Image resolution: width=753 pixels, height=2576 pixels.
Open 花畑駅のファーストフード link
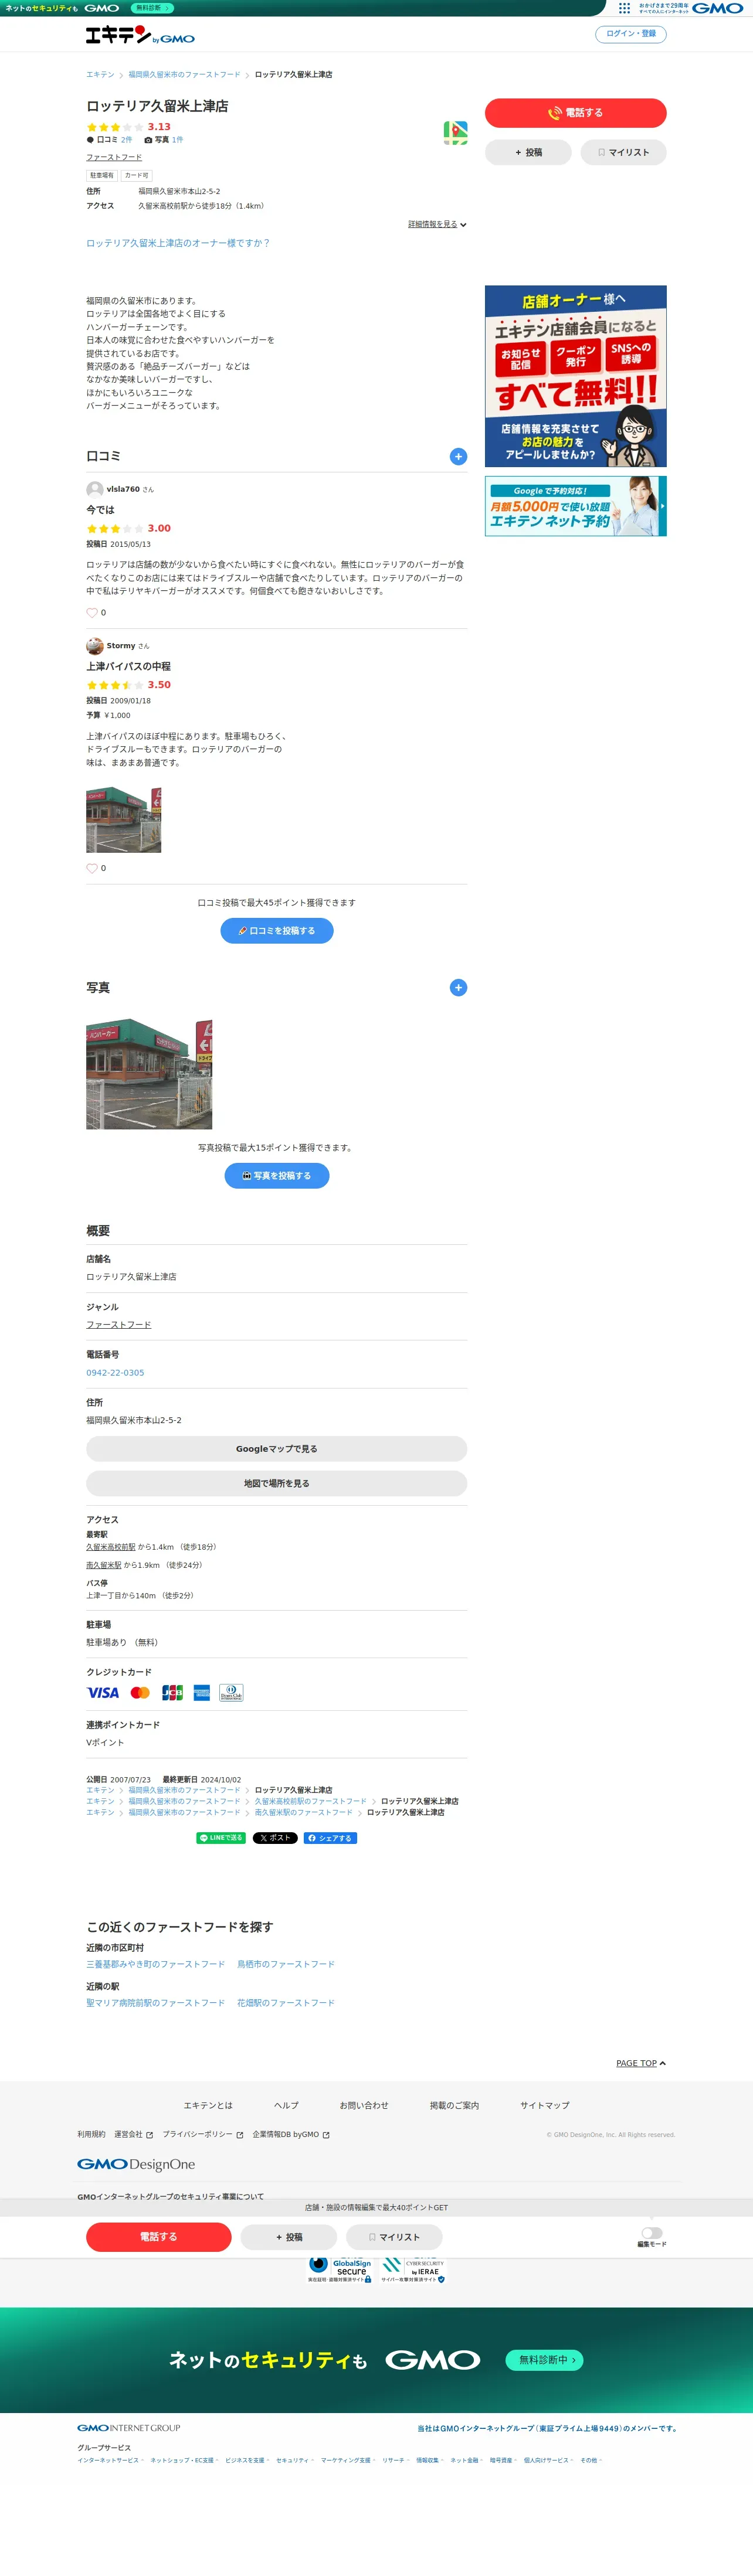pyautogui.click(x=286, y=2003)
